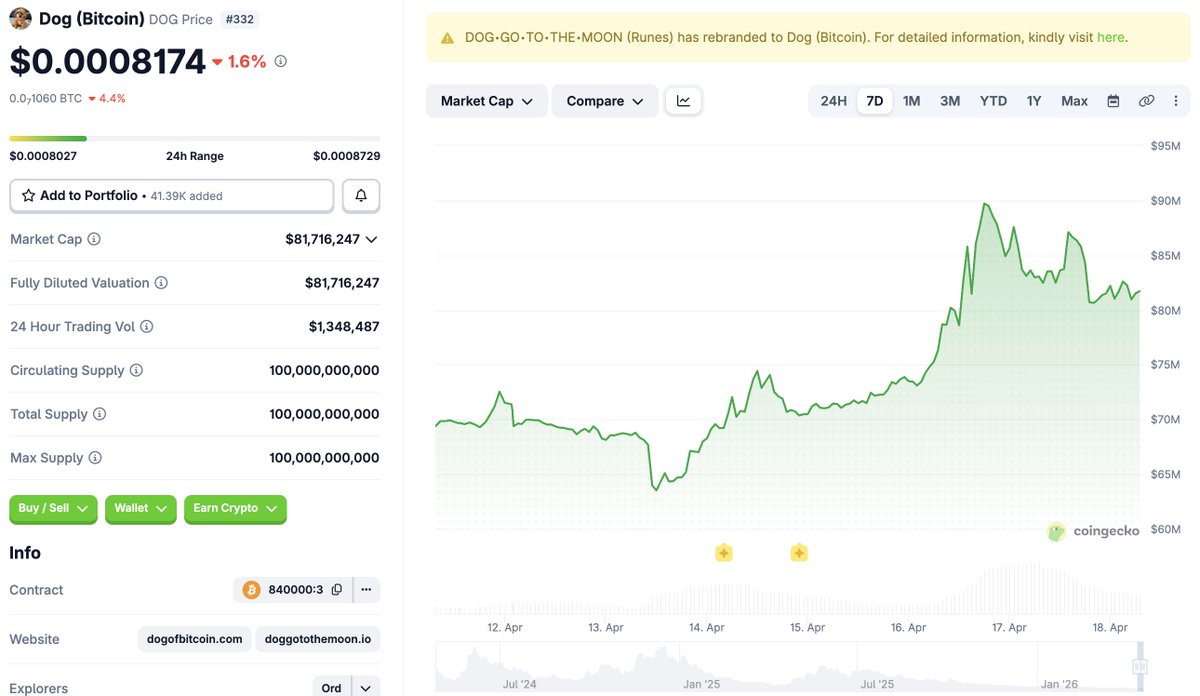Screen dimensions: 1200x696
Task: Open the contract more options ellipsis
Action: click(x=366, y=590)
